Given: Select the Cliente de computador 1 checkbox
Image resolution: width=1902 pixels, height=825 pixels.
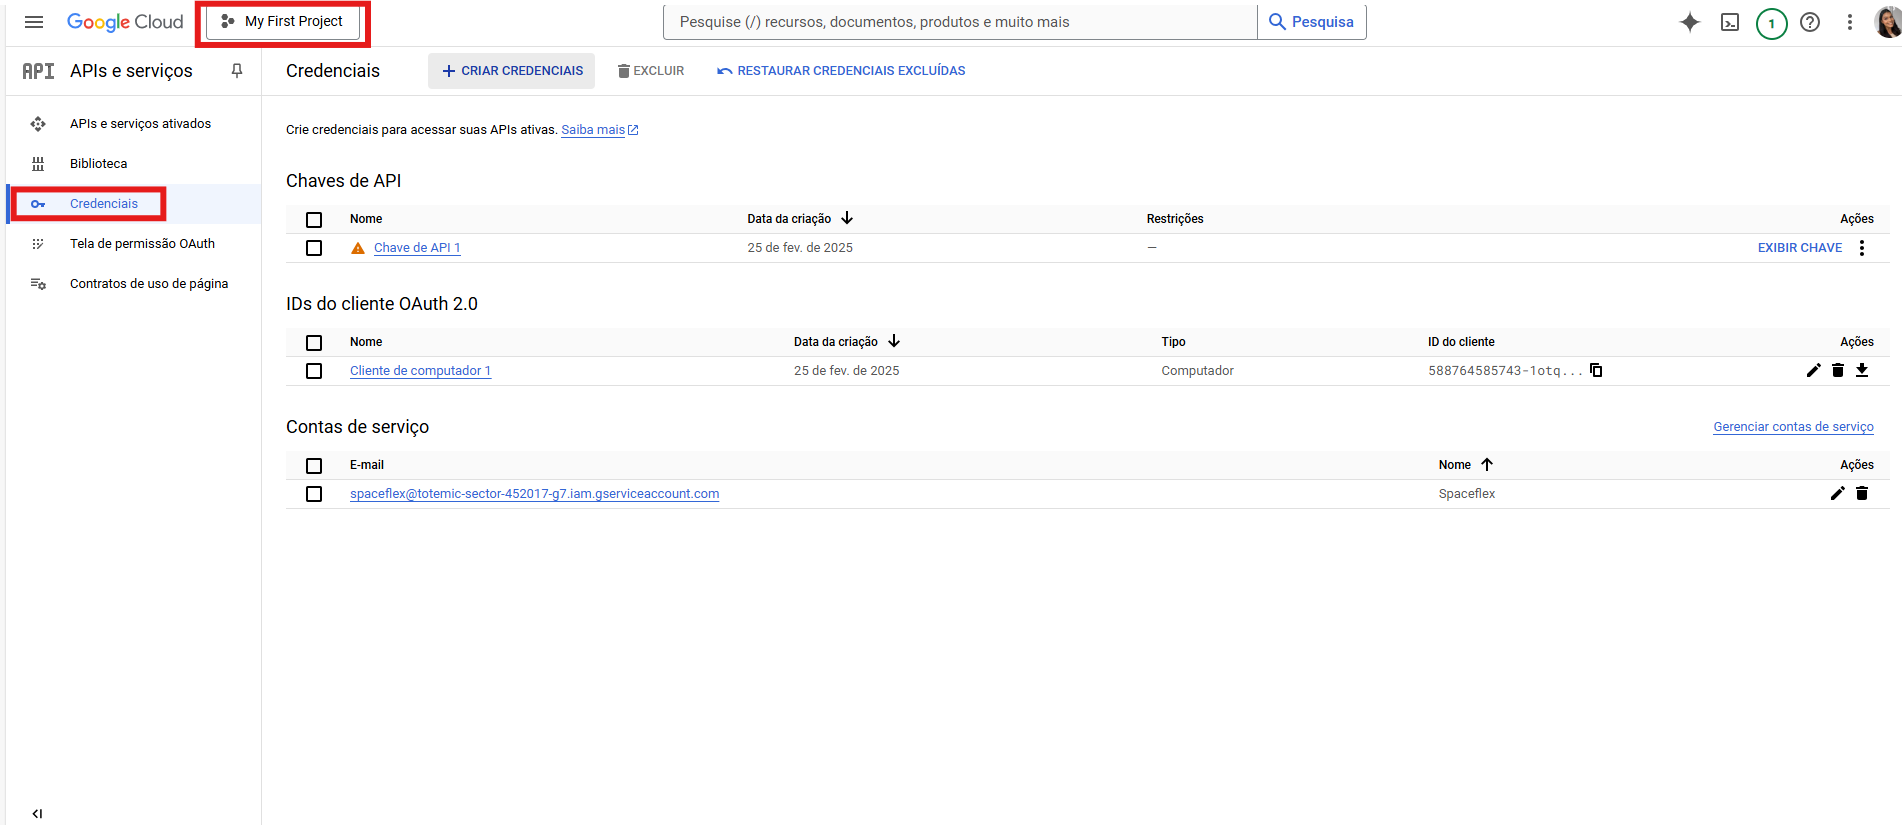Looking at the screenshot, I should (314, 371).
